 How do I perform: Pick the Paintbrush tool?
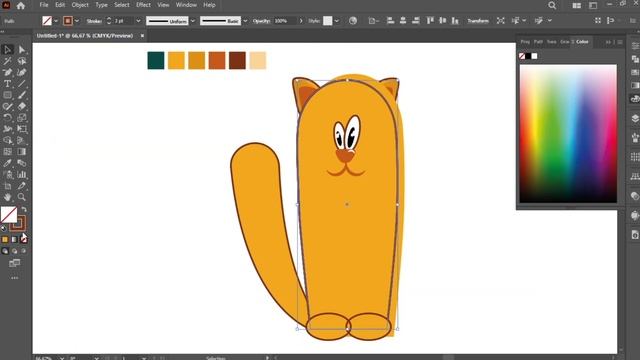coord(22,95)
